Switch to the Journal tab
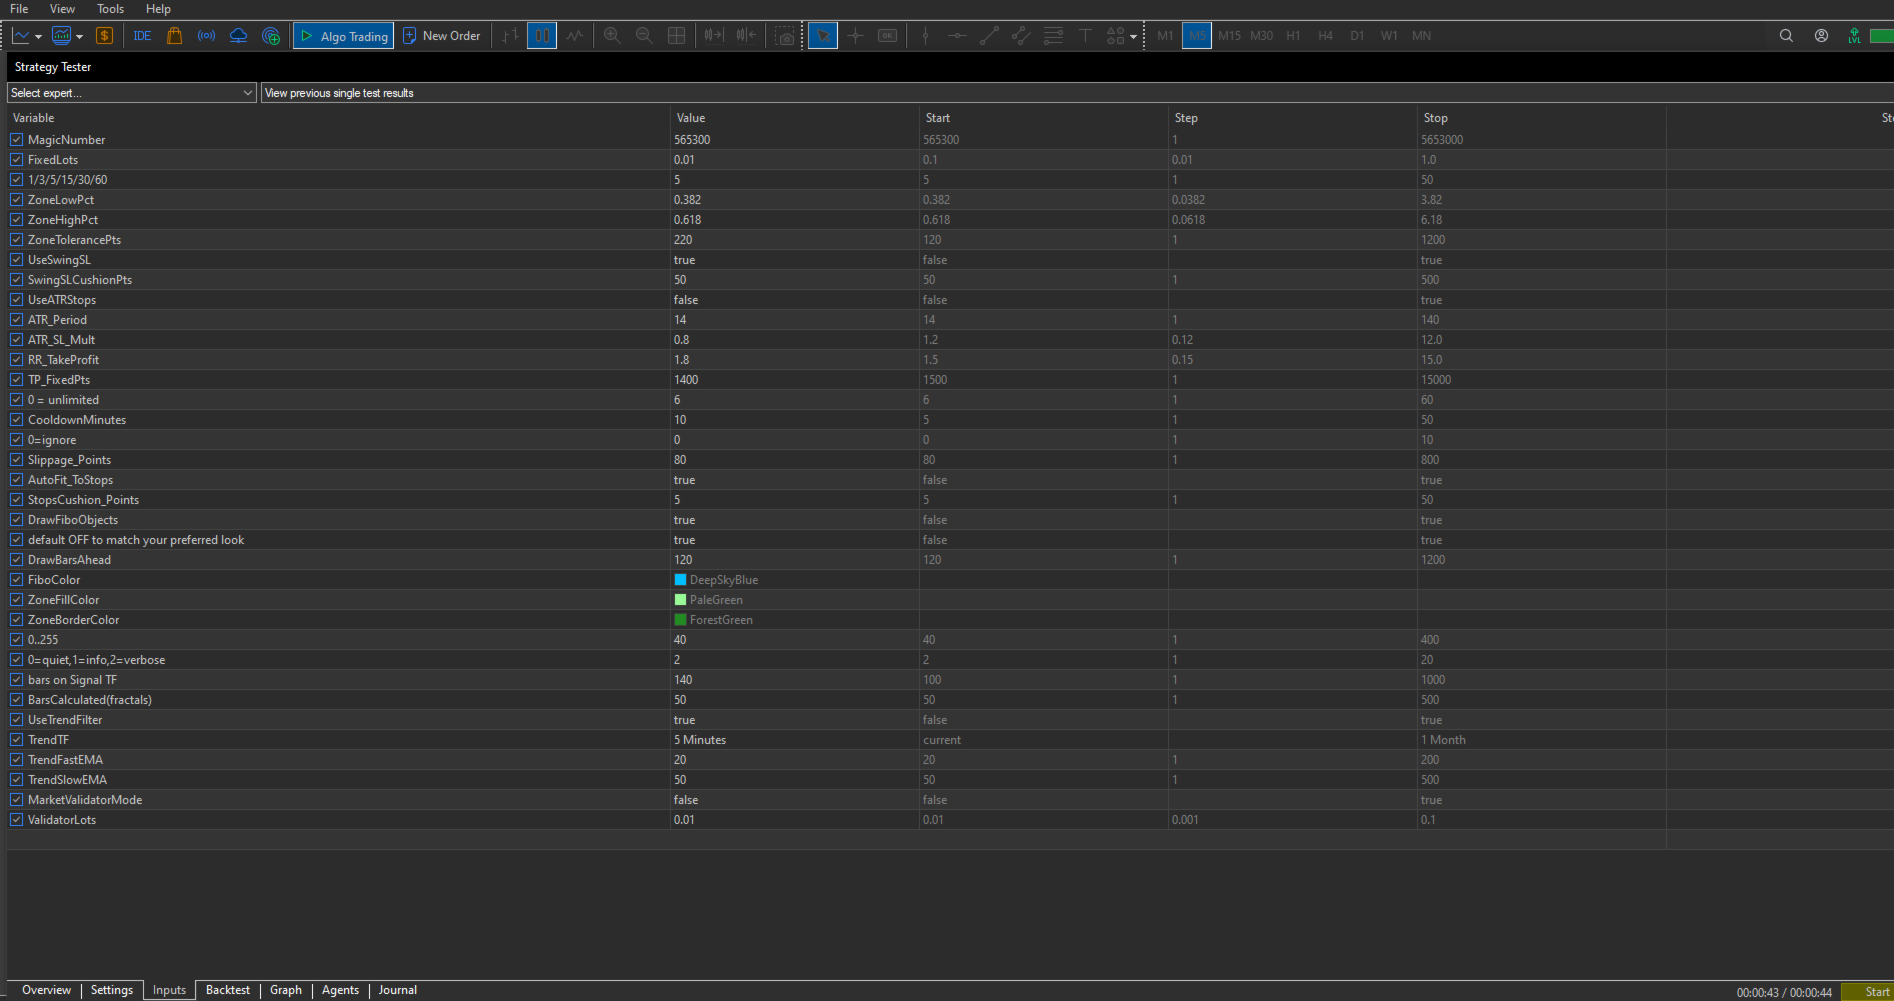Image resolution: width=1894 pixels, height=1001 pixels. coord(398,990)
